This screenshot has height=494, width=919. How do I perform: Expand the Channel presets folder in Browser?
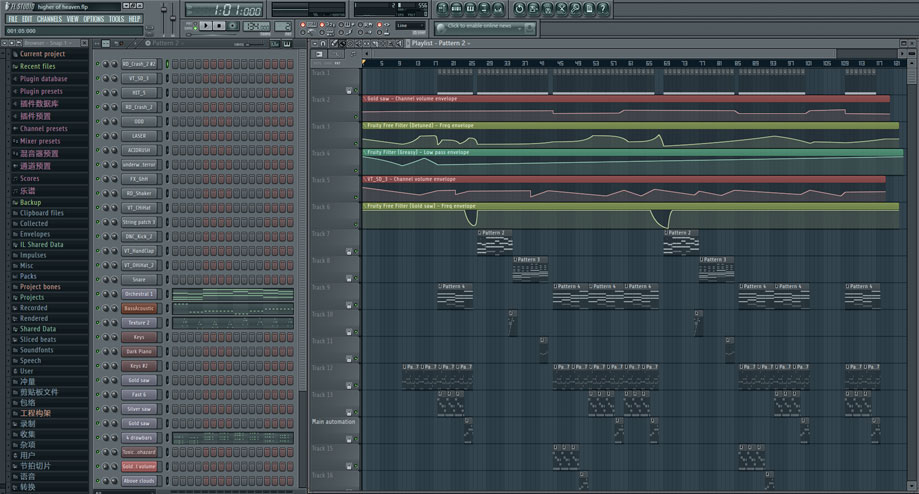pos(43,128)
